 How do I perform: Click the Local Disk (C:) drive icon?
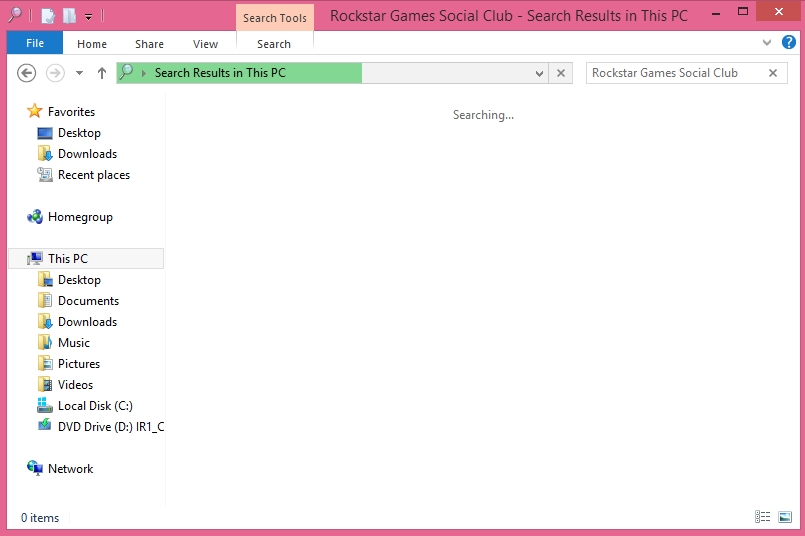click(45, 405)
